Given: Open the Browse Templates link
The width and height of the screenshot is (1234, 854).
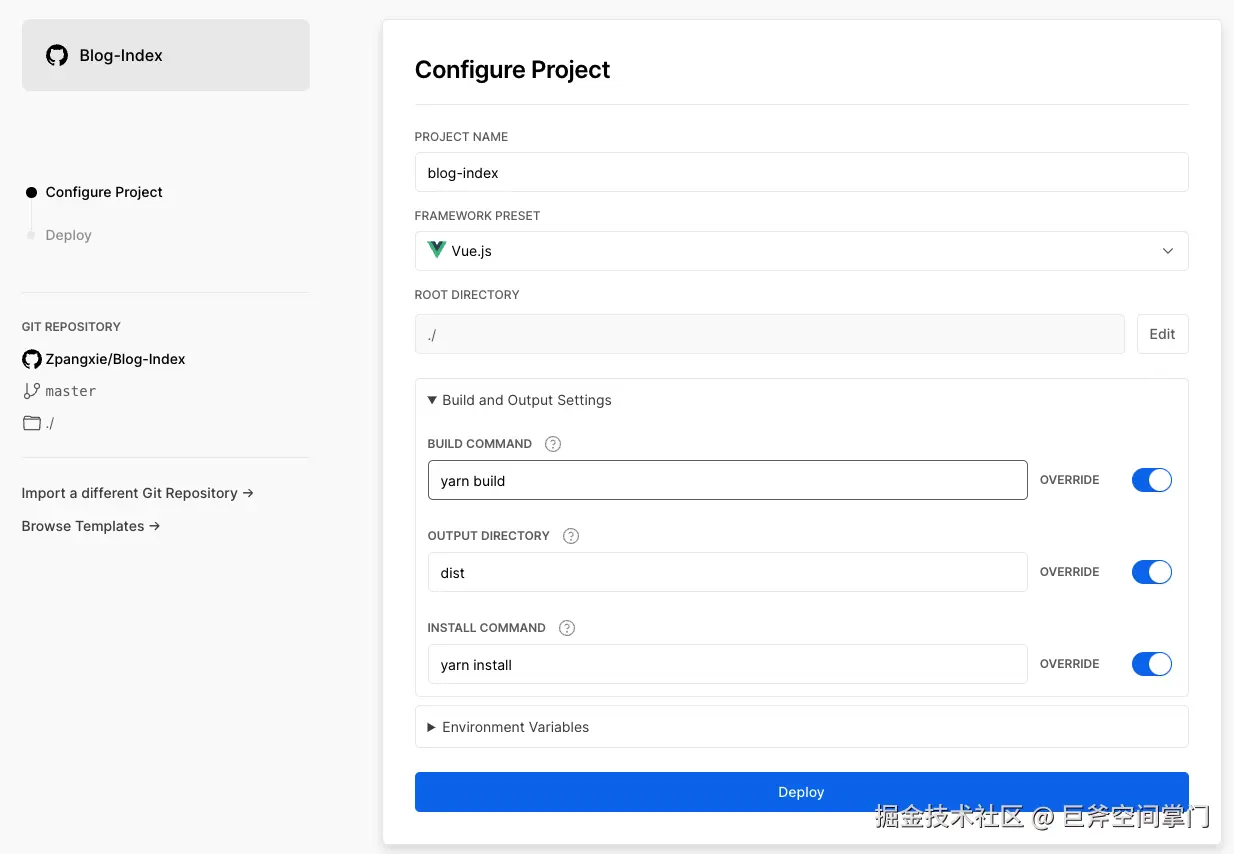Looking at the screenshot, I should click(91, 526).
